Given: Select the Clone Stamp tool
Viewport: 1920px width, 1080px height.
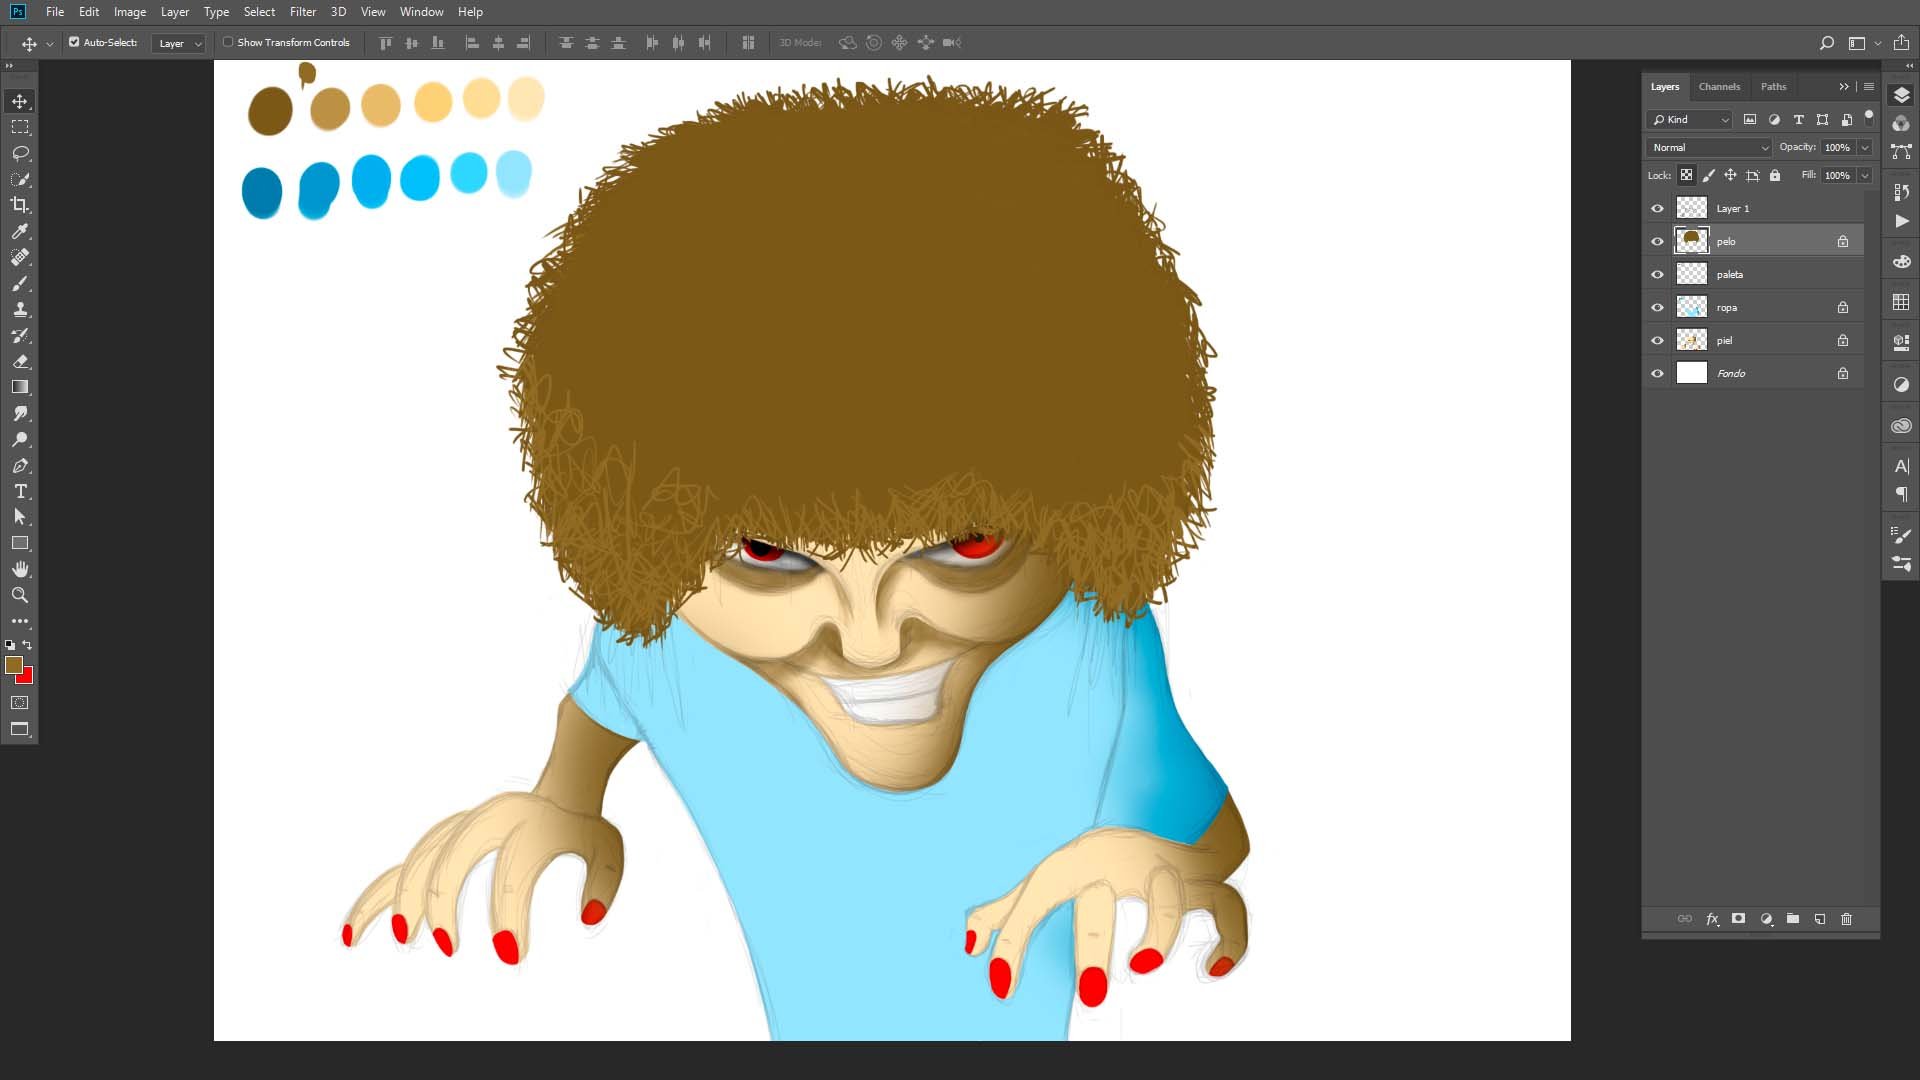Looking at the screenshot, I should (x=20, y=309).
